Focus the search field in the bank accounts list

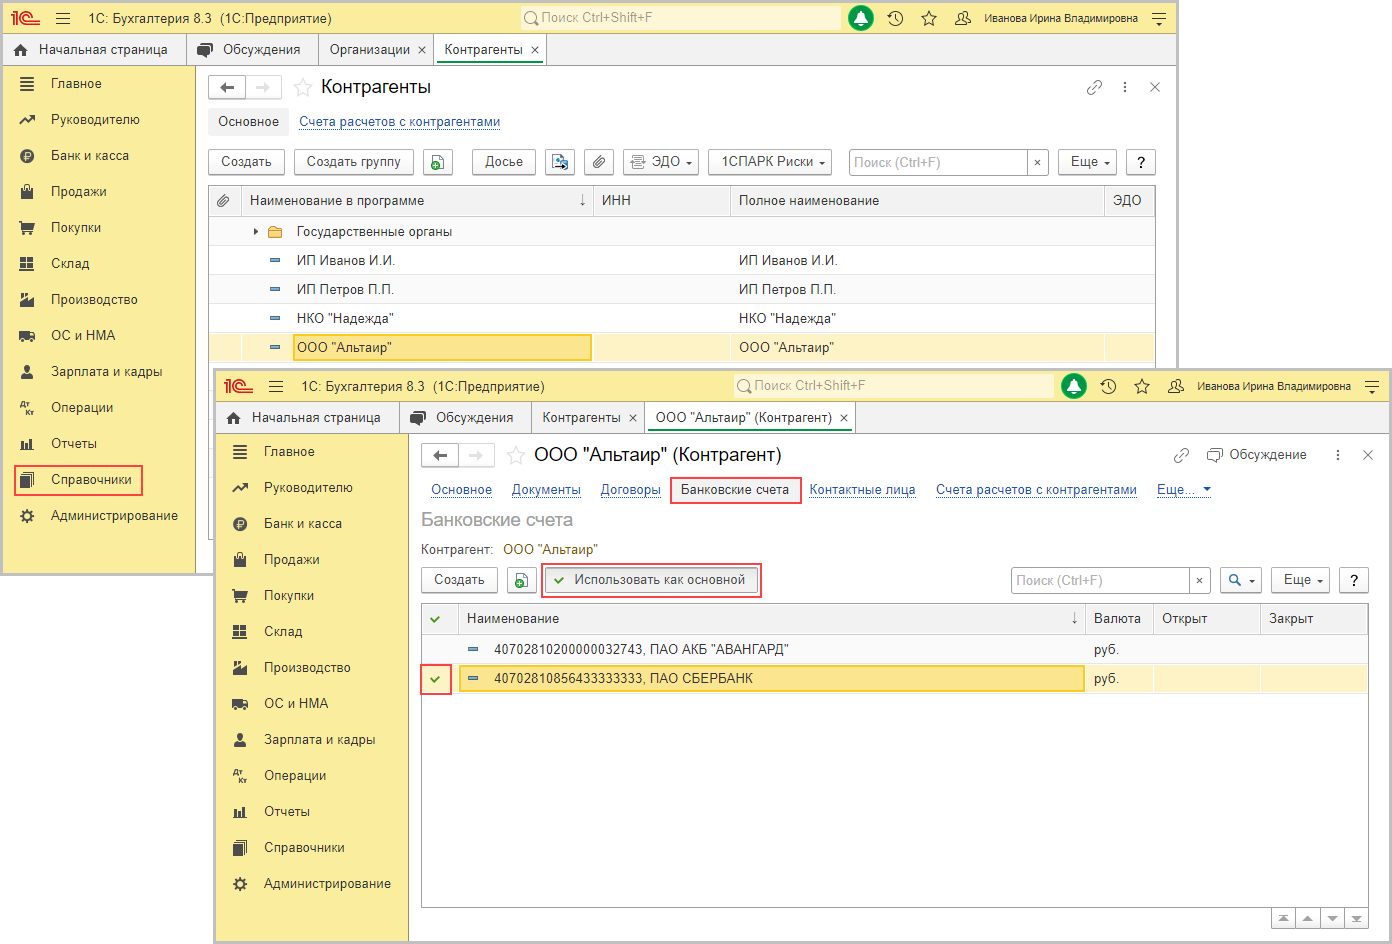(x=1100, y=580)
